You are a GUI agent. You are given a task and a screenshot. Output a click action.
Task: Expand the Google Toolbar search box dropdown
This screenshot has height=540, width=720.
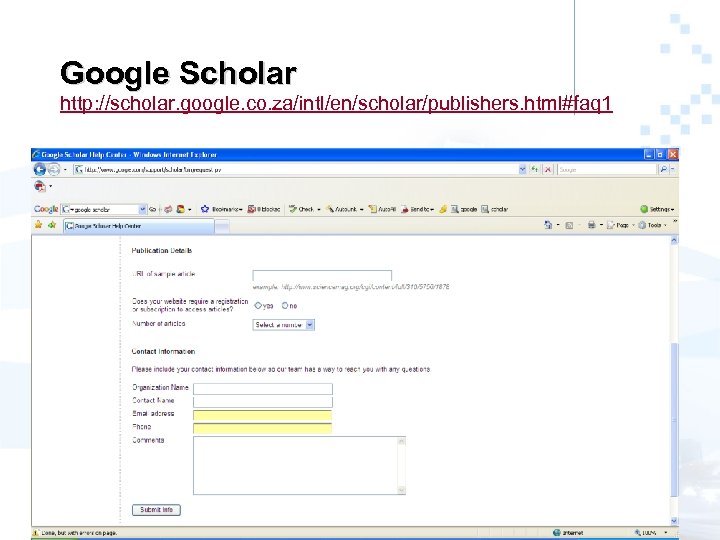[x=142, y=209]
